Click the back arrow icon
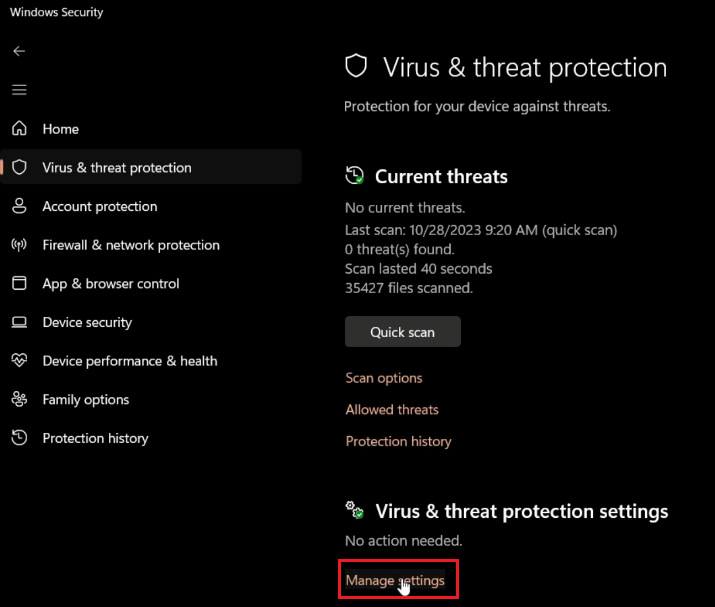The height and width of the screenshot is (607, 715). (19, 51)
